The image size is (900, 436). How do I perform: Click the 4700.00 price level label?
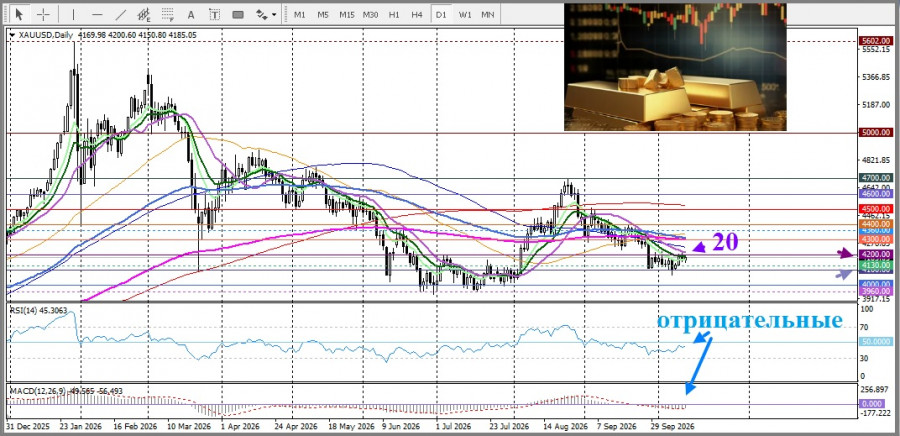pos(875,178)
